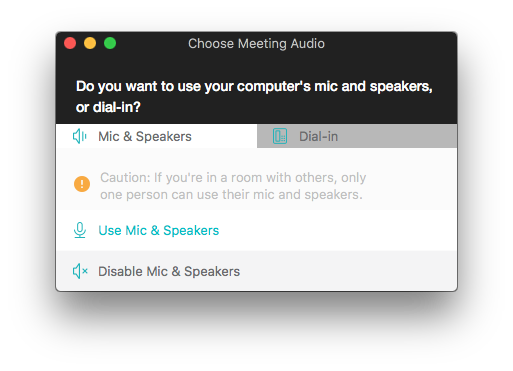The width and height of the screenshot is (513, 371).
Task: Click the question about mic and speakers or dial-in
Action: [x=254, y=97]
